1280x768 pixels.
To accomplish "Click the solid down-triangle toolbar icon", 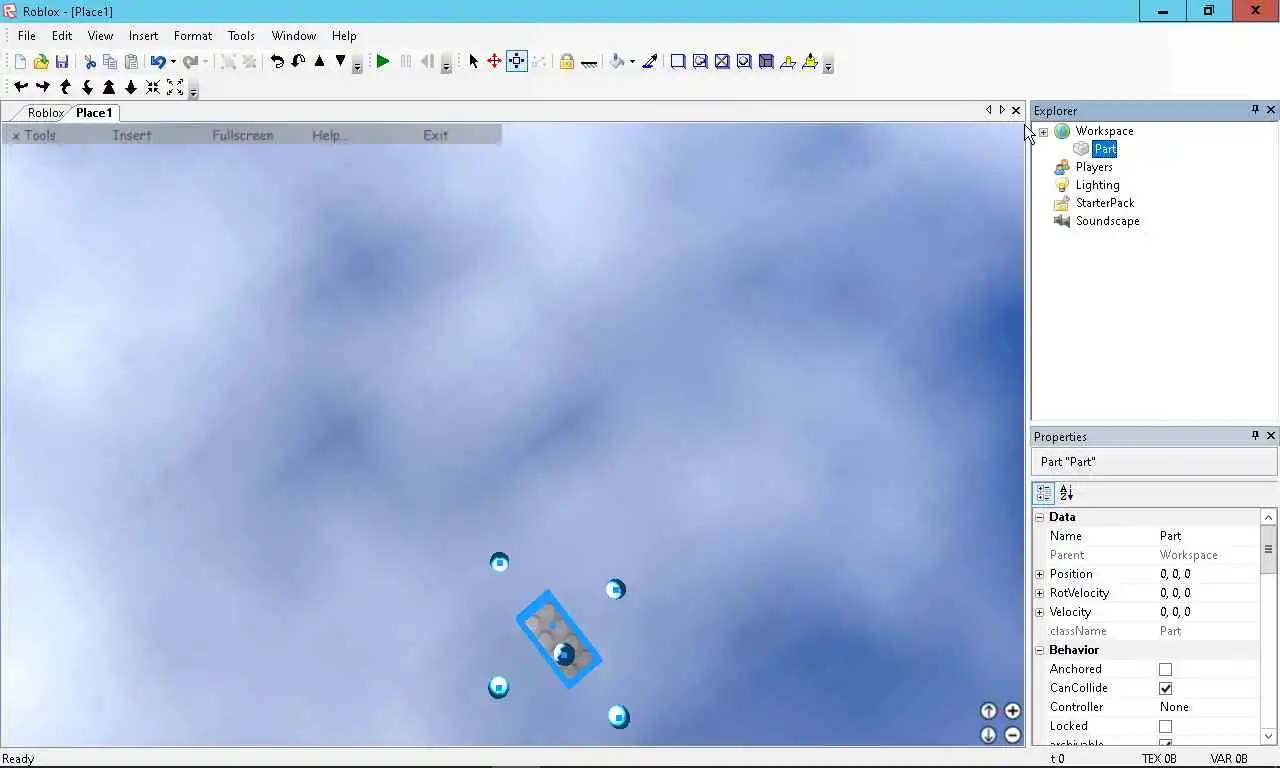I will click(x=340, y=61).
